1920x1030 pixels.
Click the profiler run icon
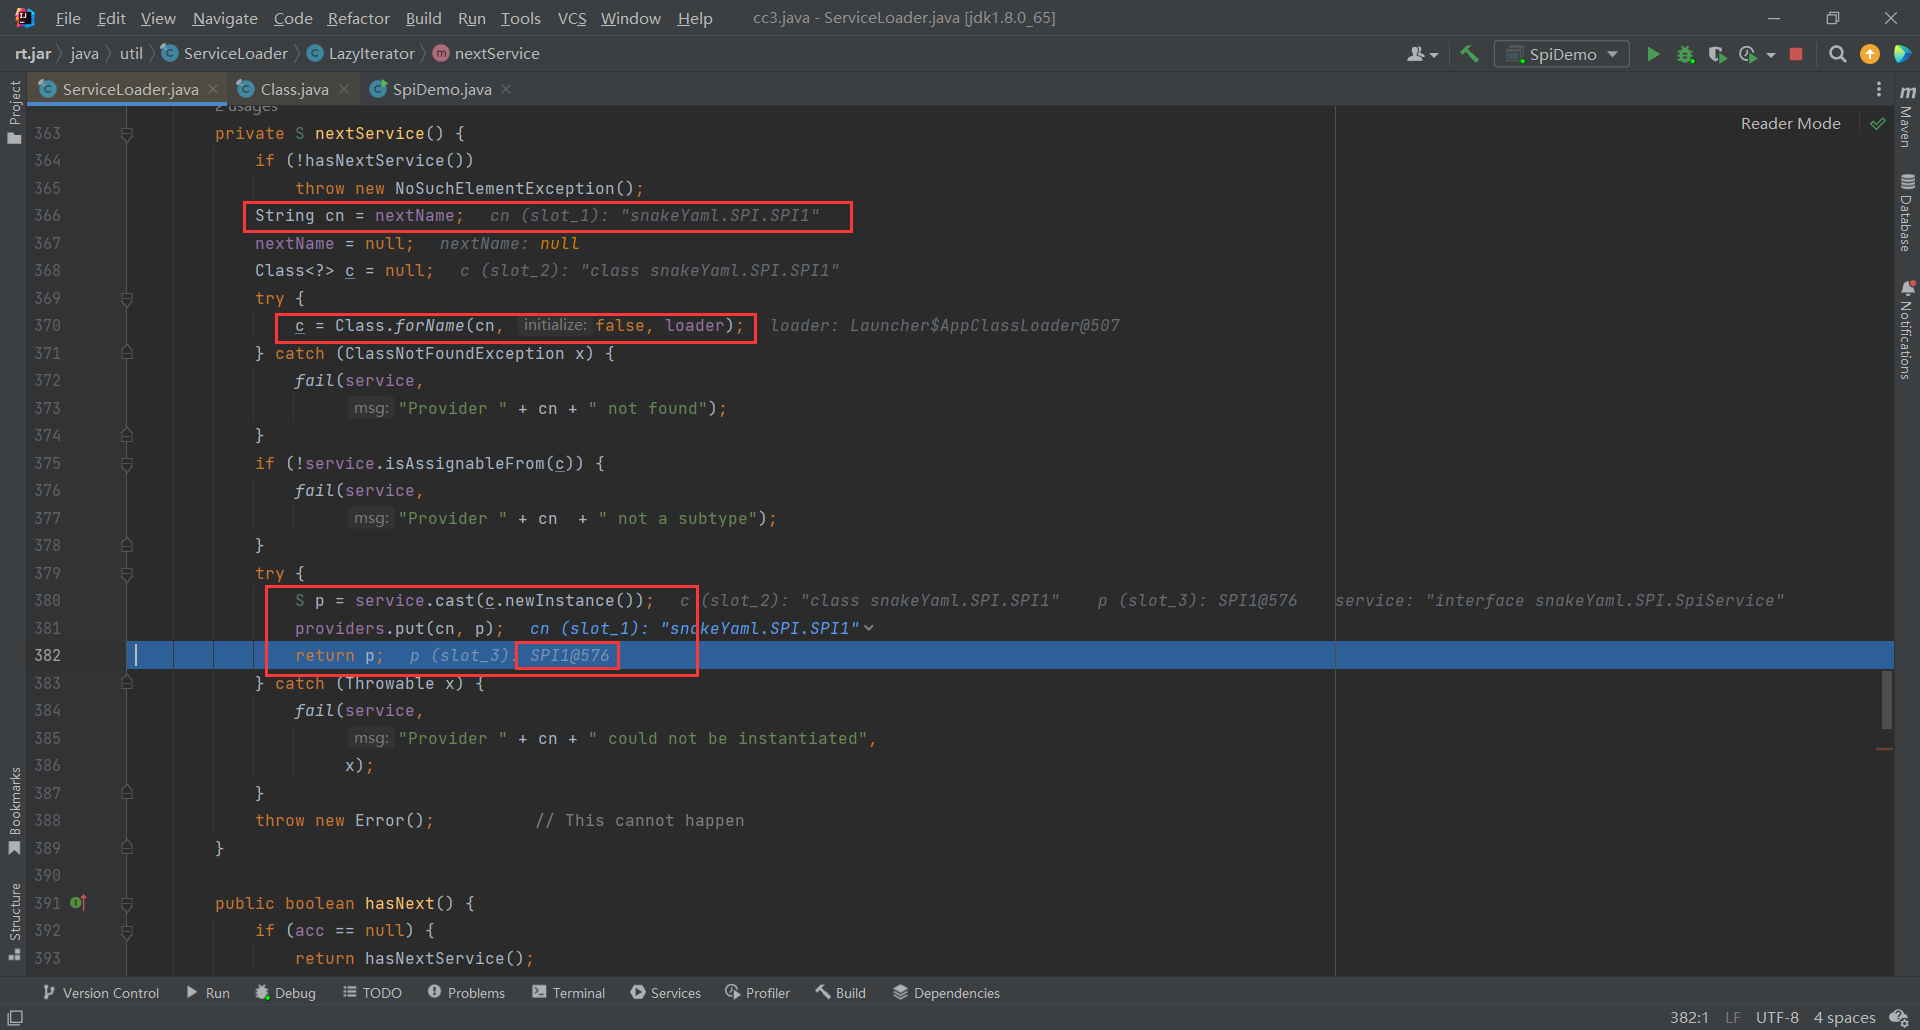click(x=1748, y=54)
